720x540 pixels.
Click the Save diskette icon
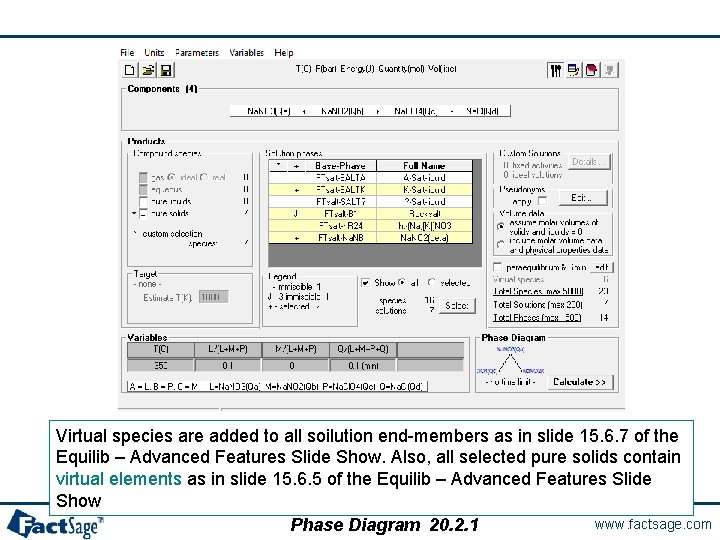pos(166,70)
